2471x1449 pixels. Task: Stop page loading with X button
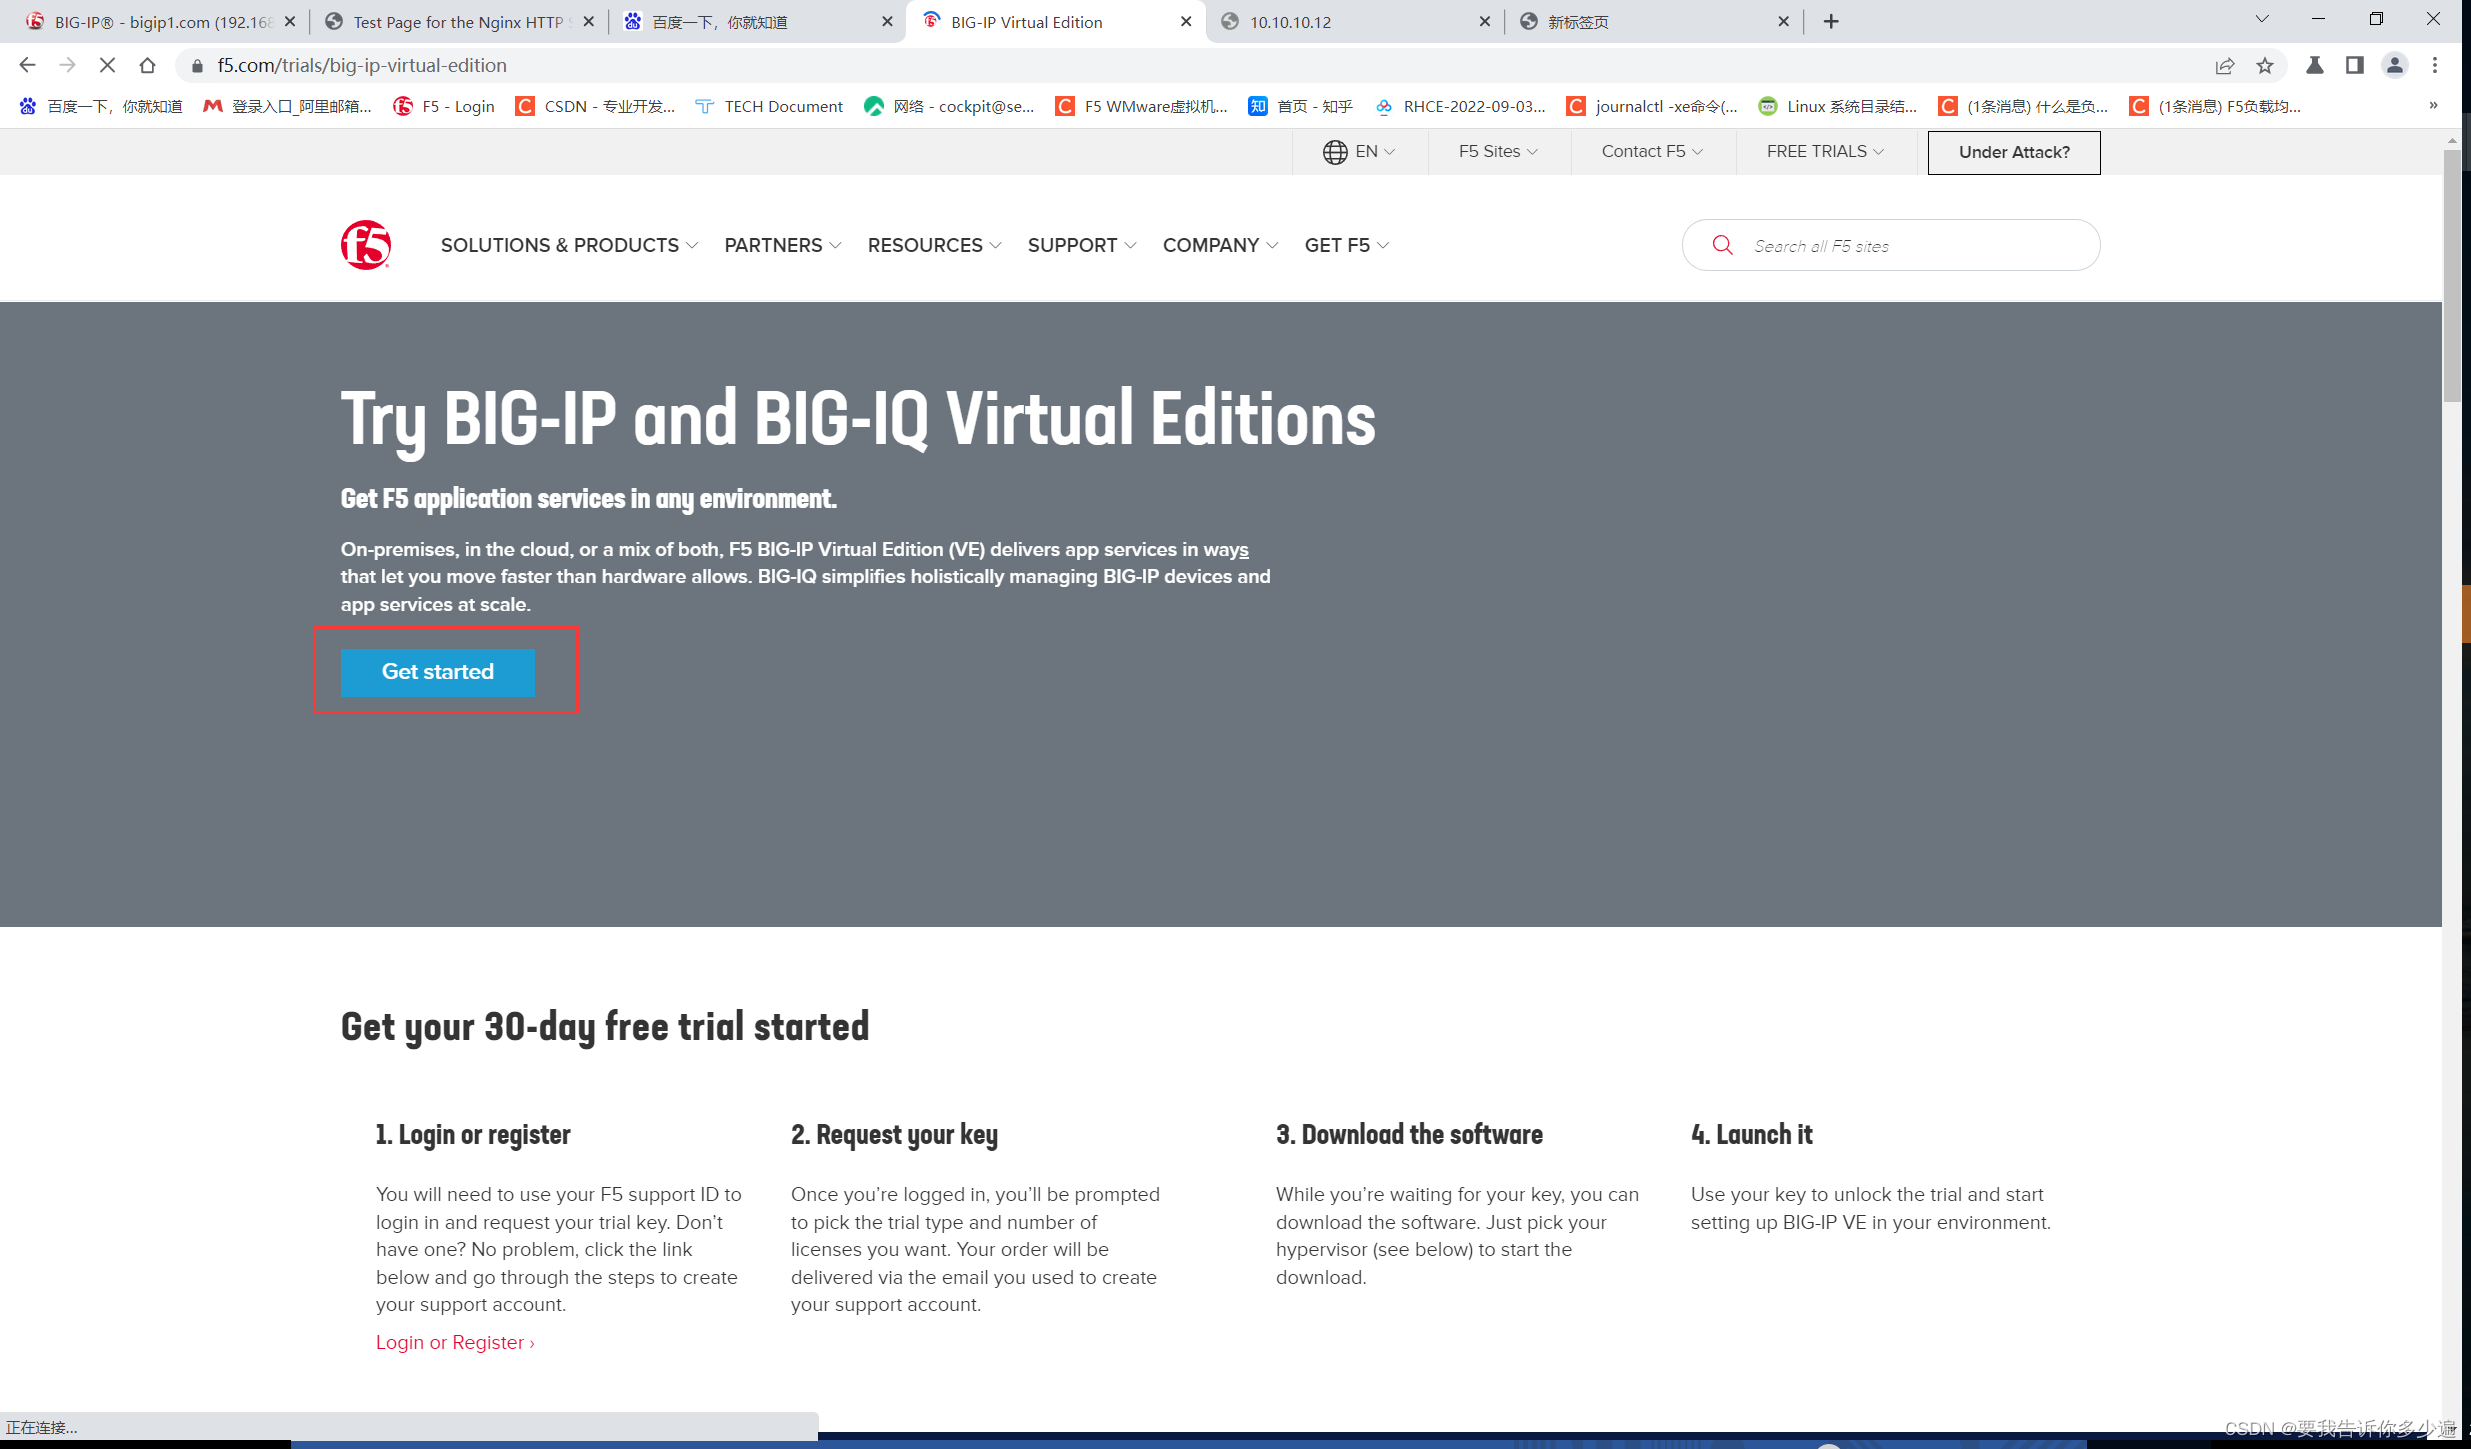[107, 66]
